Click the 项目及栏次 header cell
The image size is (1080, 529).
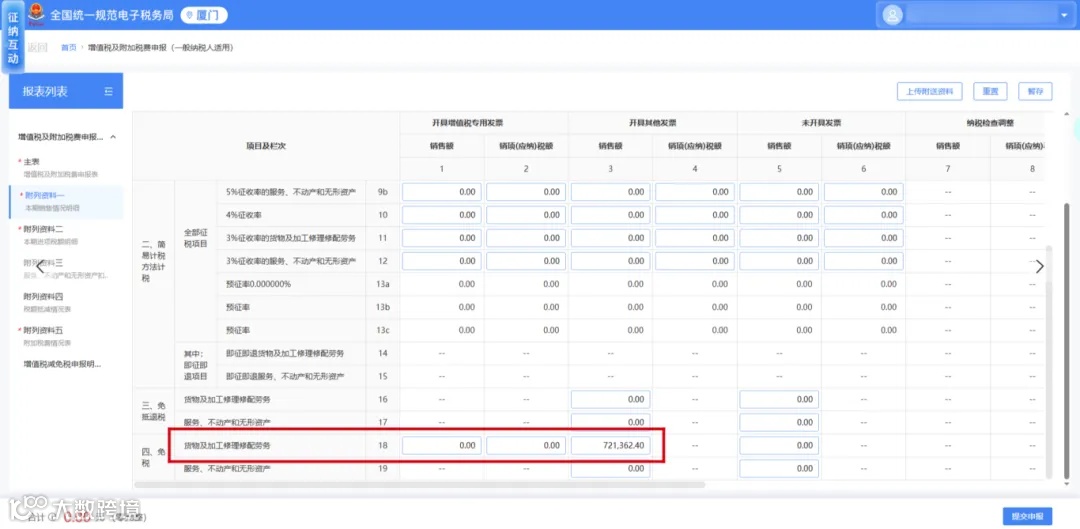click(266, 146)
